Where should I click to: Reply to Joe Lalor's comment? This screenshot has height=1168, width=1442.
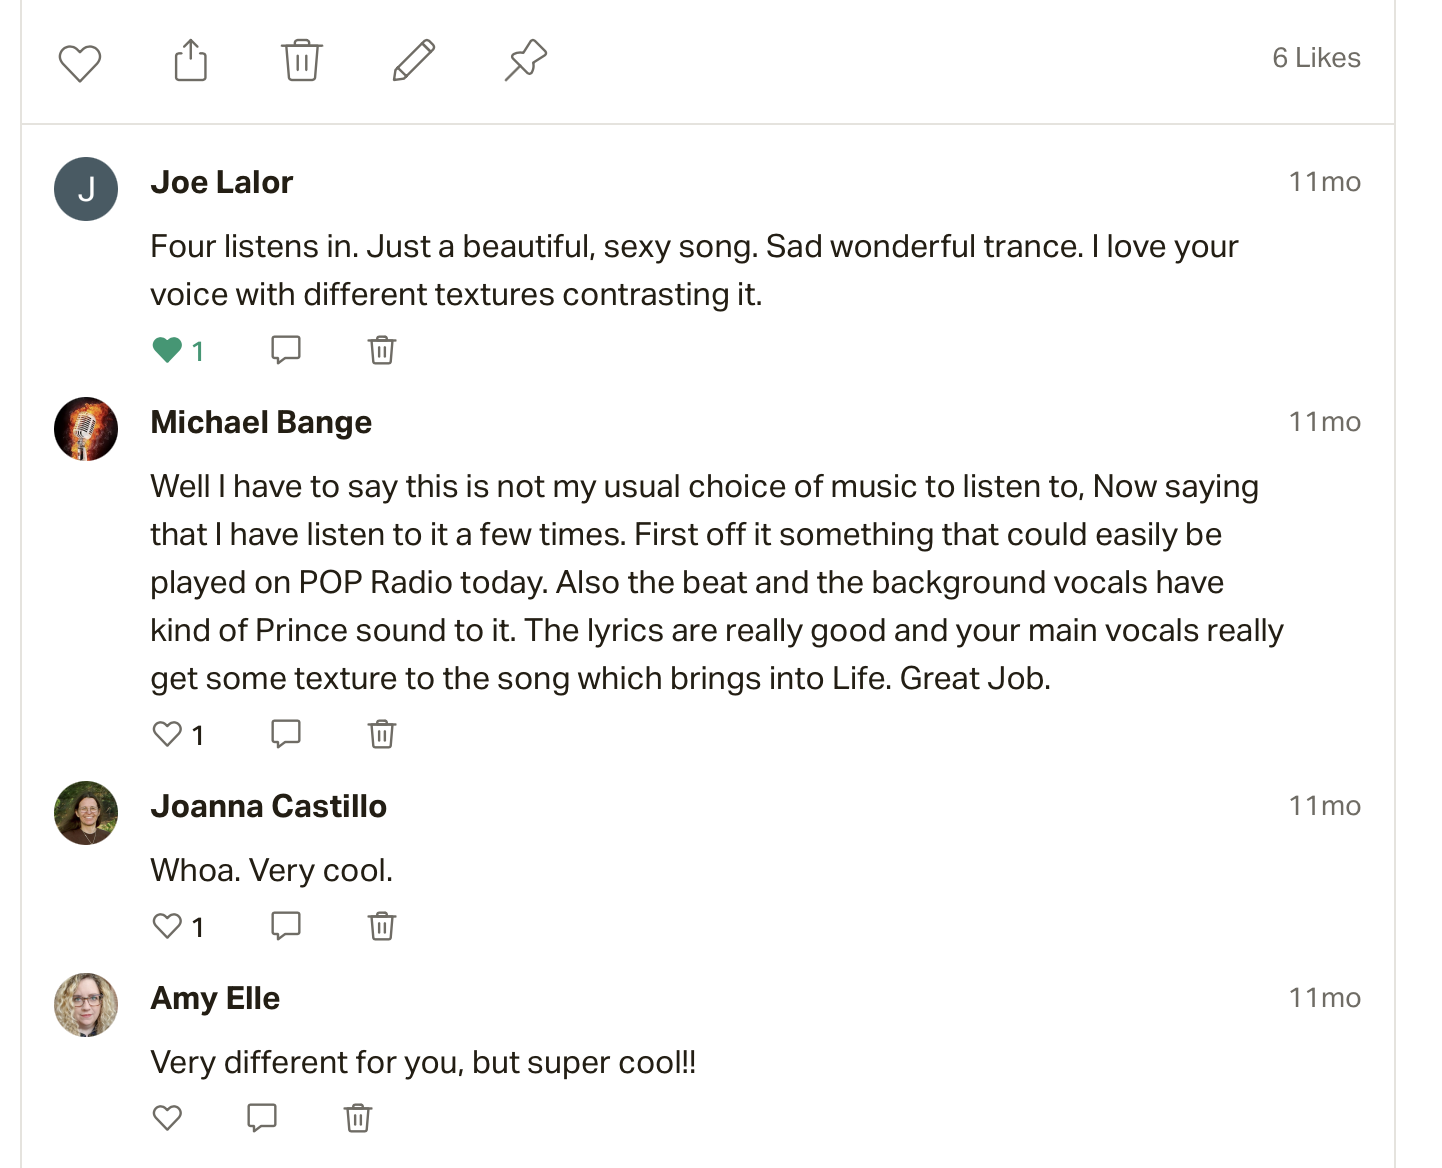pos(286,349)
